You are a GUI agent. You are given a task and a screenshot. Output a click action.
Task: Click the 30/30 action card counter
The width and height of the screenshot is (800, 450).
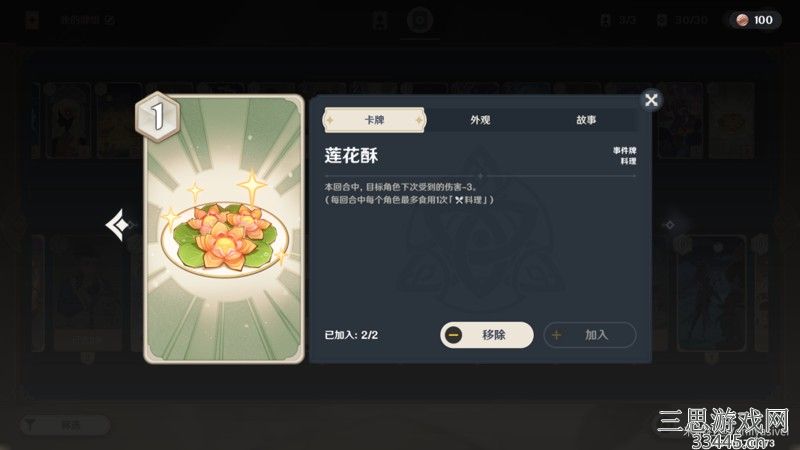[682, 20]
